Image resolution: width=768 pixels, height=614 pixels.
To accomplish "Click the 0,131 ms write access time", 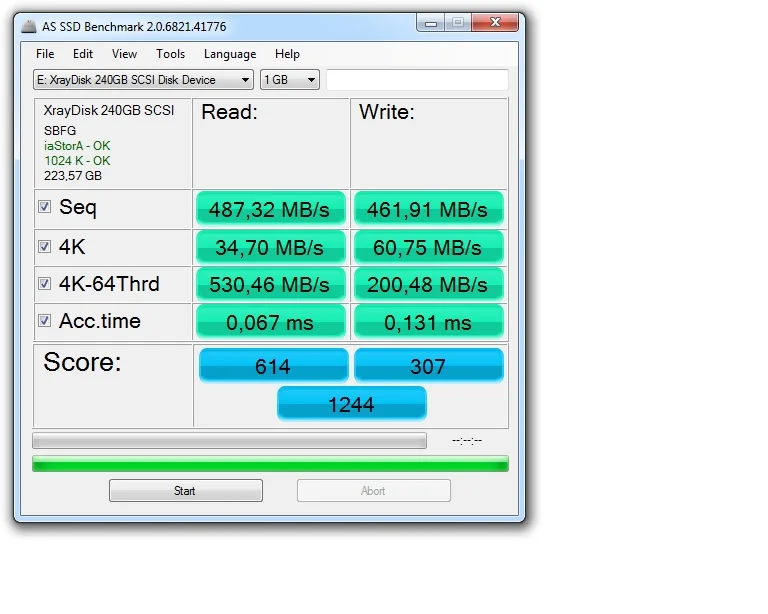I will (x=429, y=322).
